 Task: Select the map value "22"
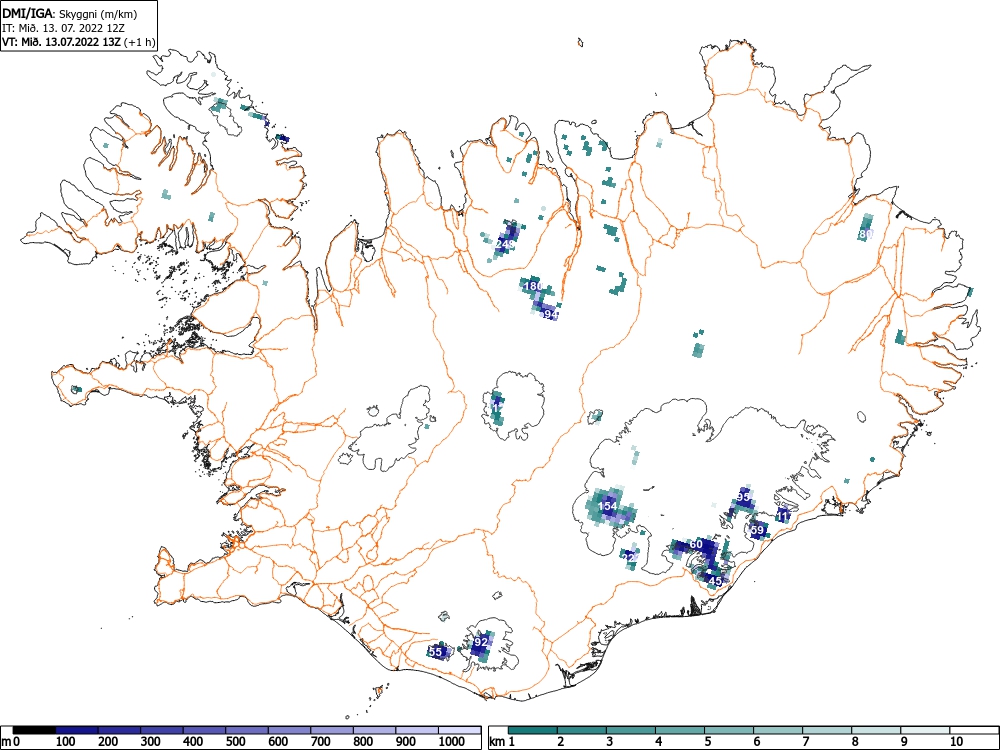[630, 557]
